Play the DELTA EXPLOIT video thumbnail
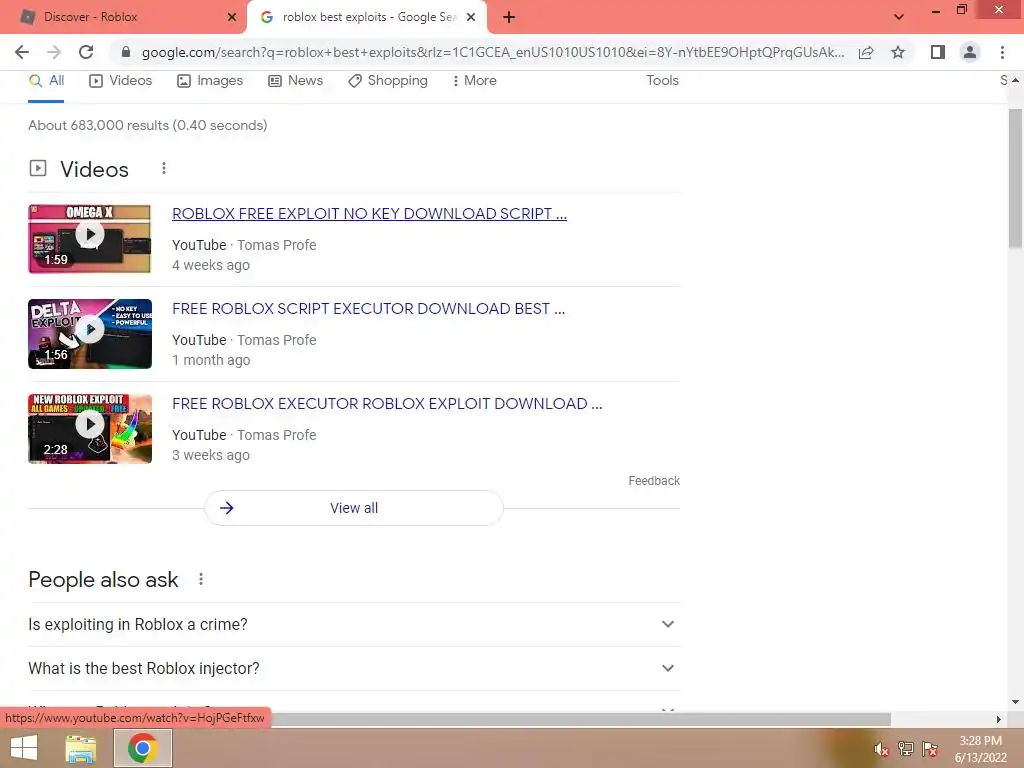 point(89,334)
